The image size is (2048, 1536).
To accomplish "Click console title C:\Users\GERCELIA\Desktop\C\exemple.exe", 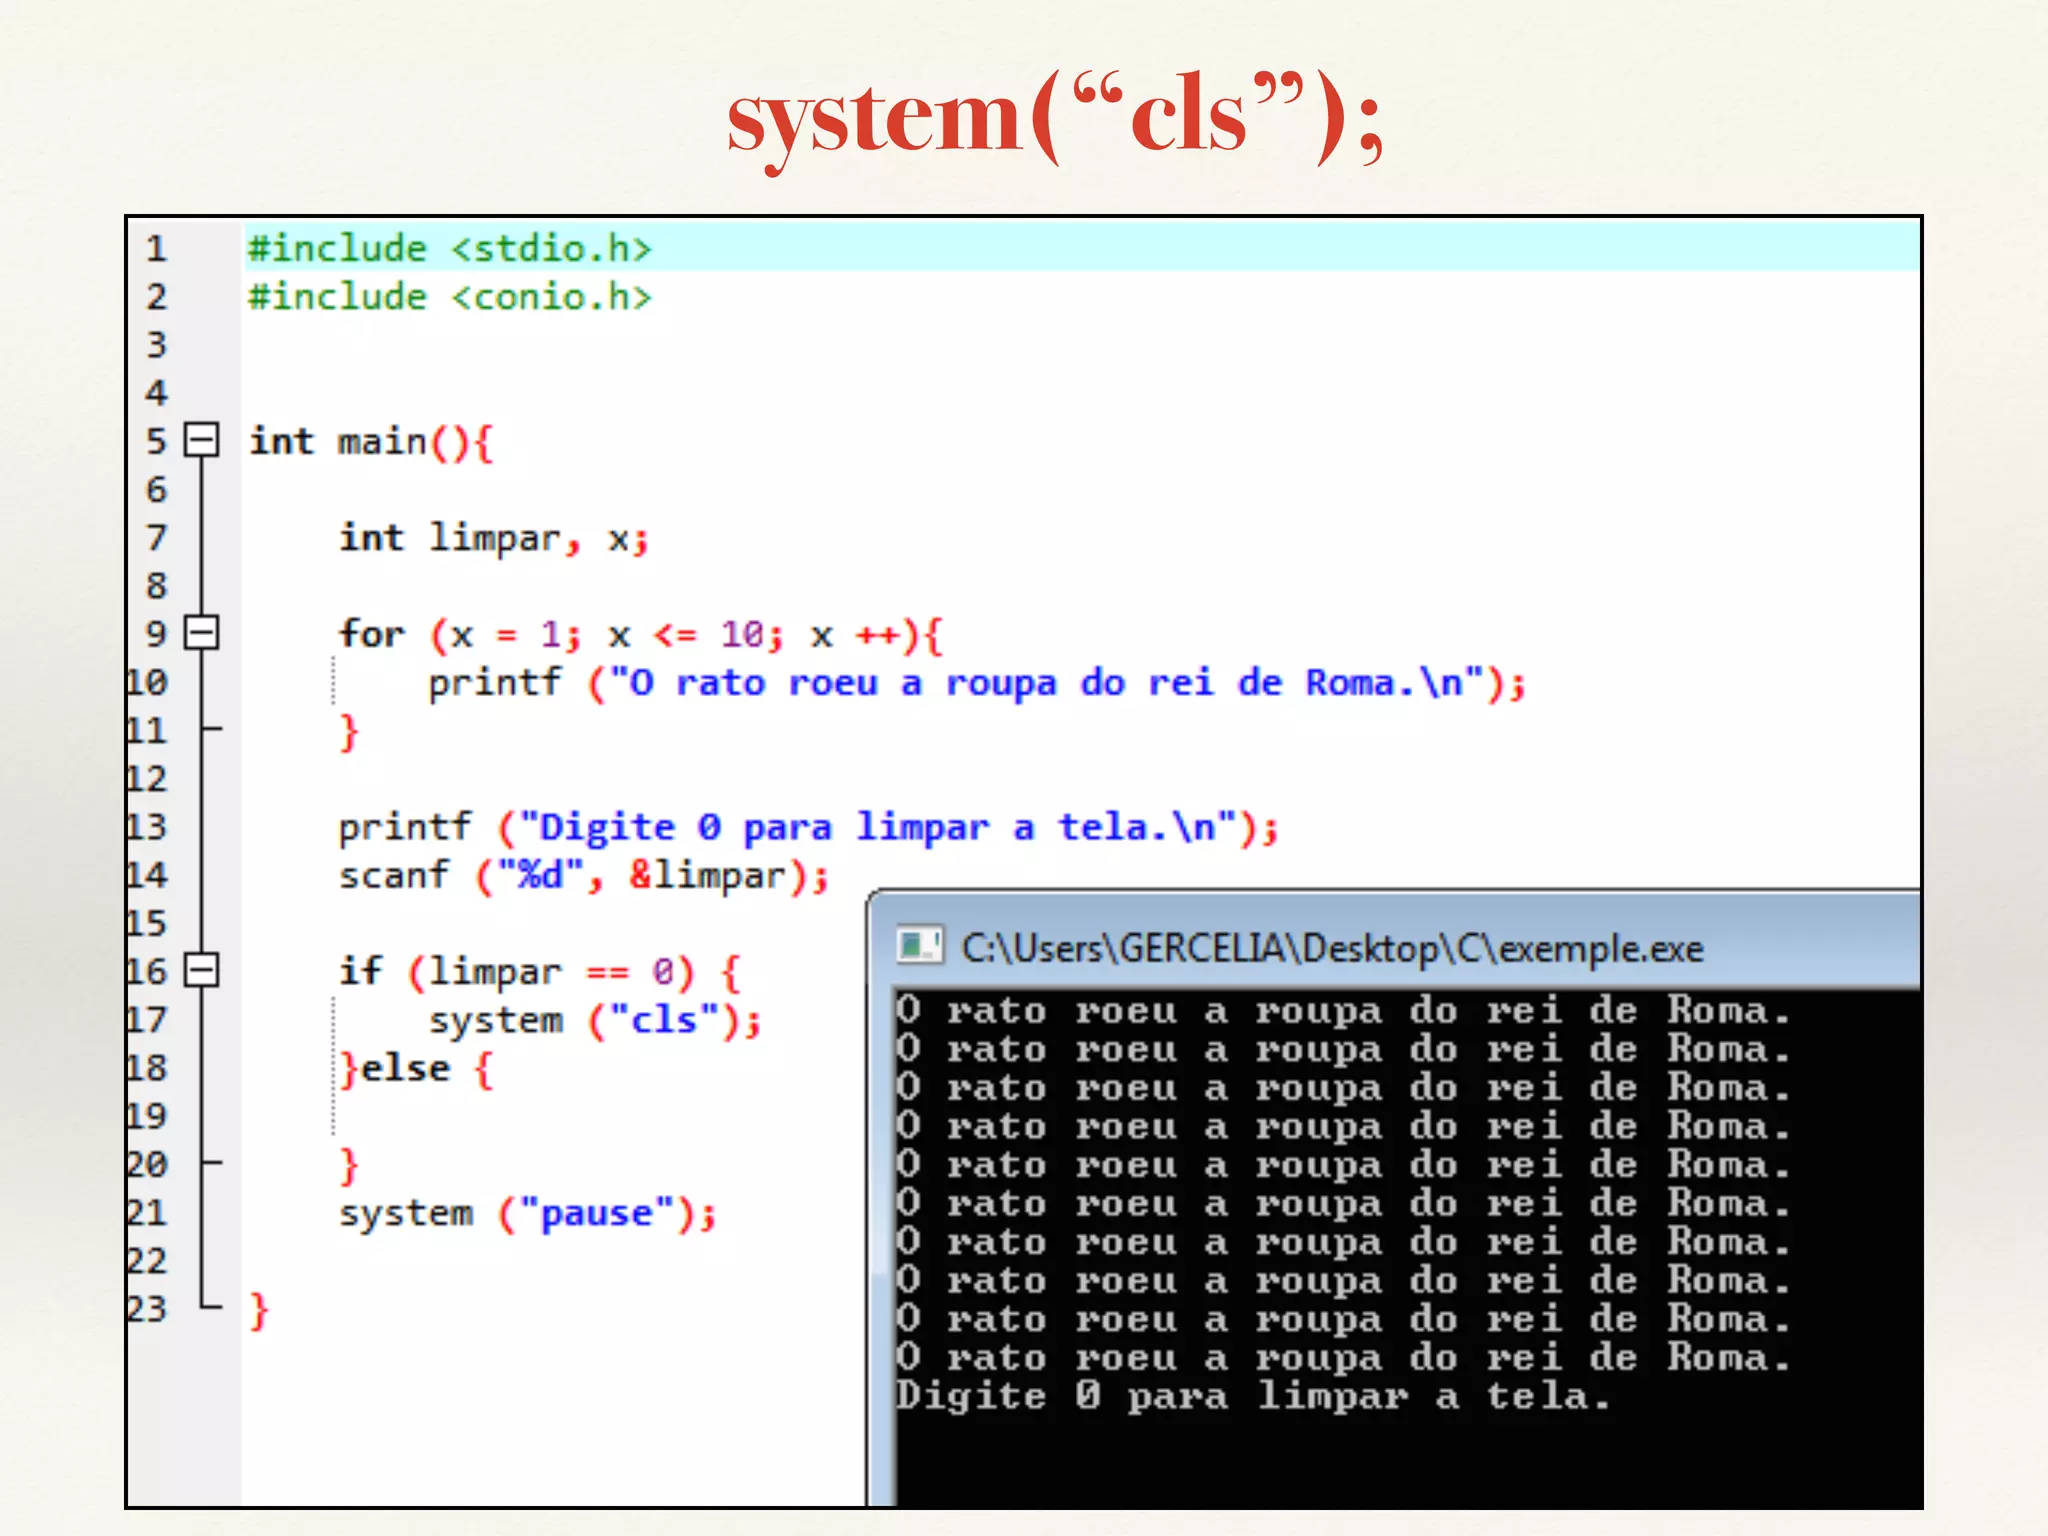I will (x=1332, y=948).
